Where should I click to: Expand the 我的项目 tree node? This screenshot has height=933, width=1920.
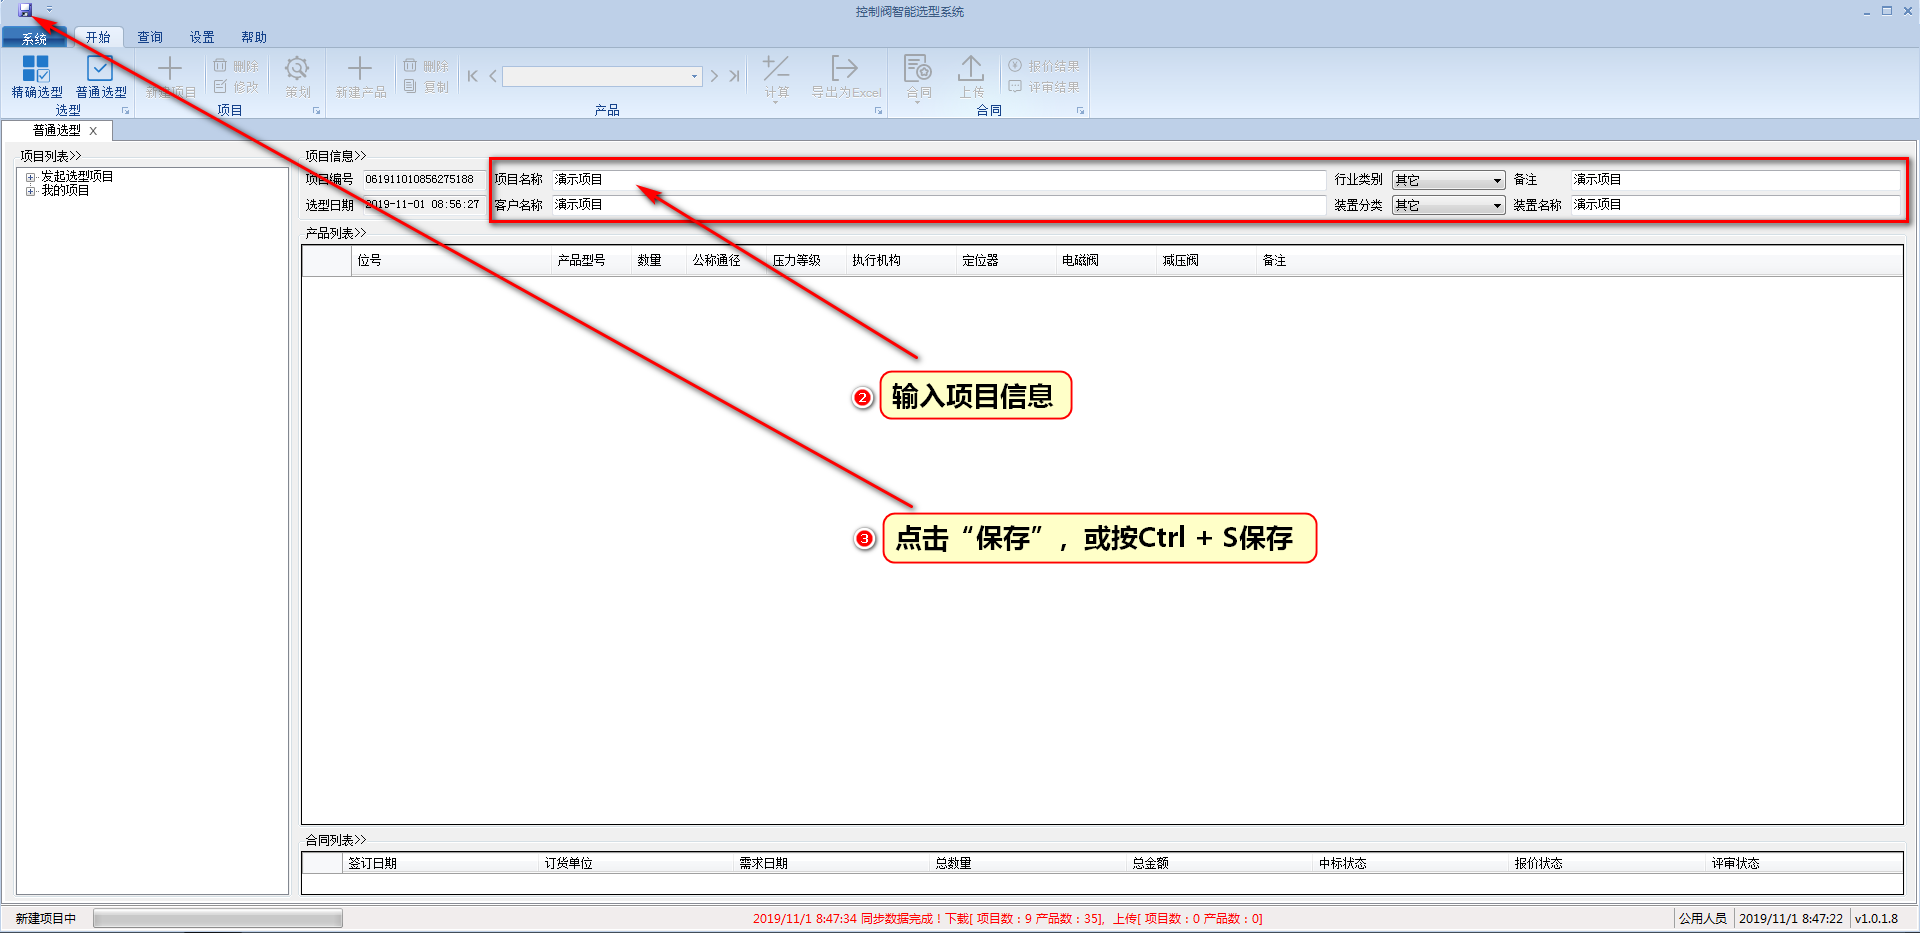point(31,191)
